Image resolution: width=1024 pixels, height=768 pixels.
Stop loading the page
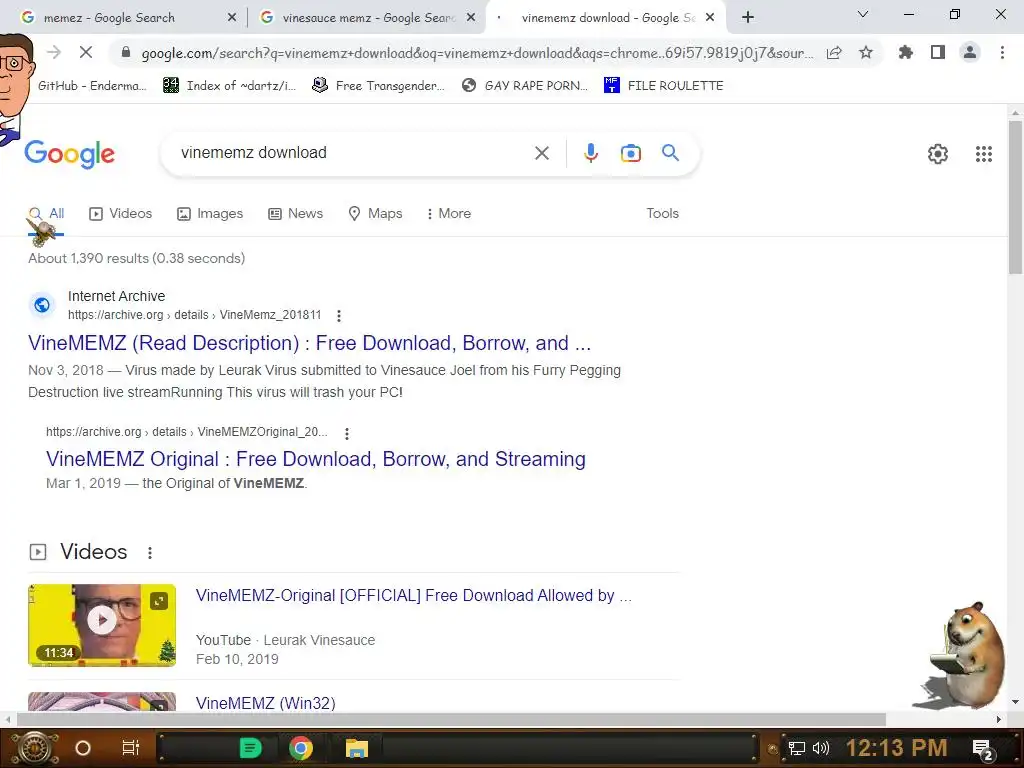click(x=86, y=52)
